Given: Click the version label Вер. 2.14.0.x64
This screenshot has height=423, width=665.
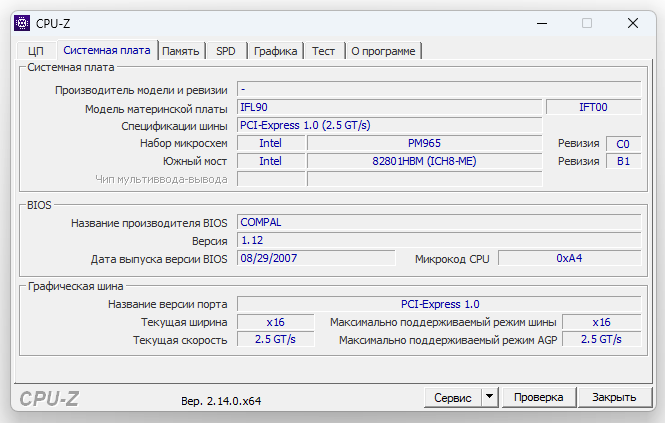Looking at the screenshot, I should click(221, 401).
